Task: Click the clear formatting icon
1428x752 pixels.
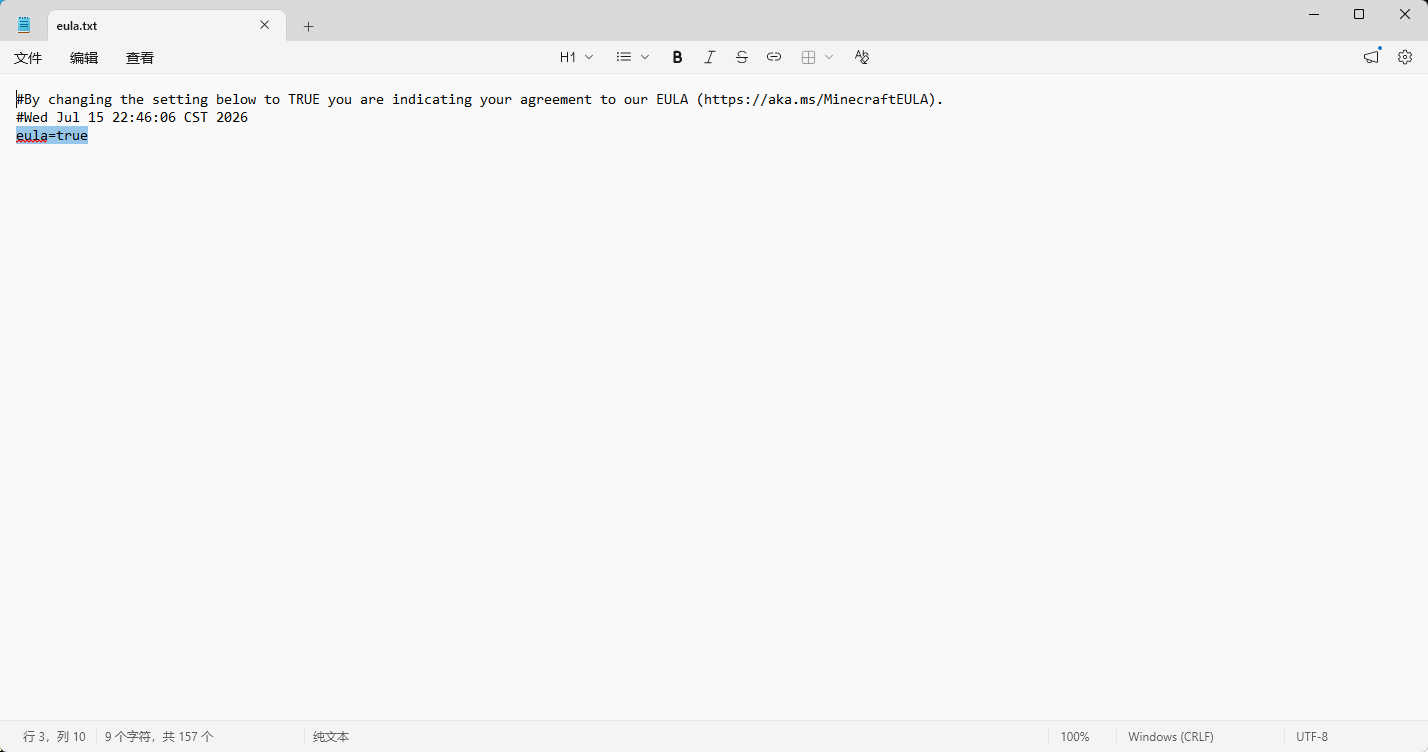Action: [x=861, y=57]
